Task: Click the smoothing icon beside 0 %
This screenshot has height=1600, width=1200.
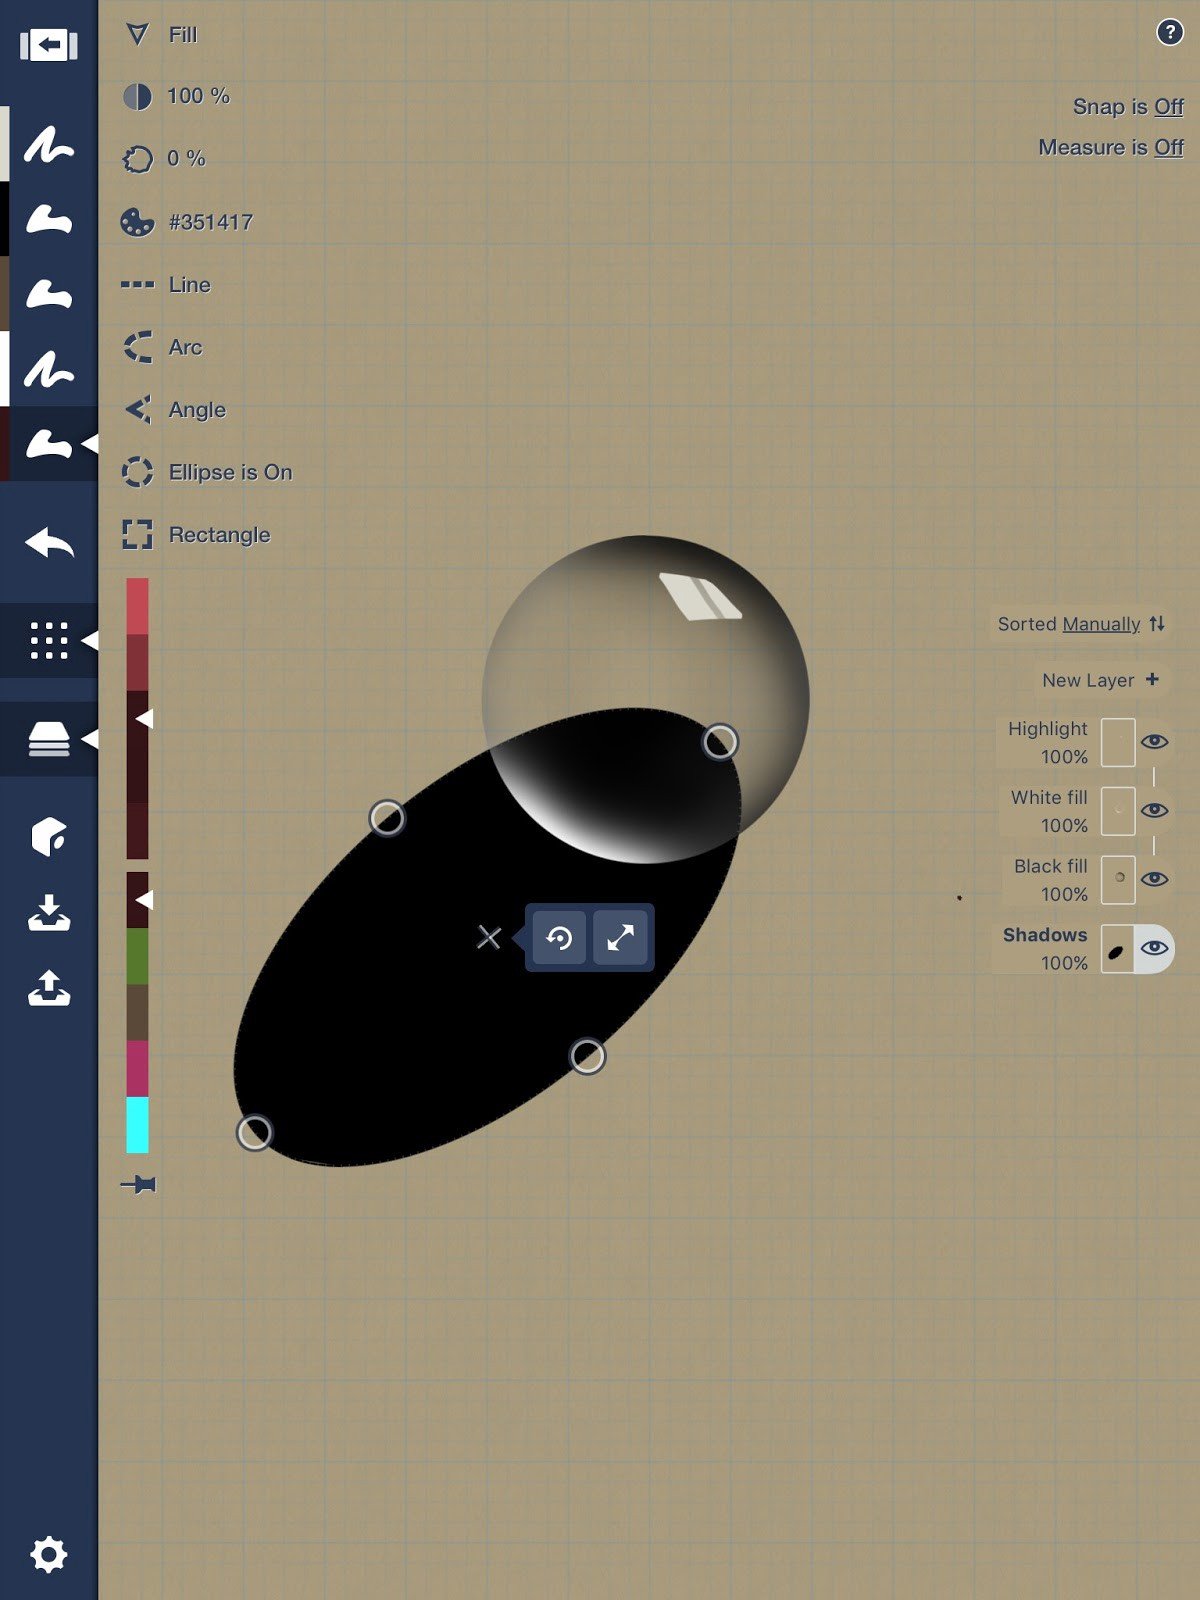Action: (x=137, y=159)
